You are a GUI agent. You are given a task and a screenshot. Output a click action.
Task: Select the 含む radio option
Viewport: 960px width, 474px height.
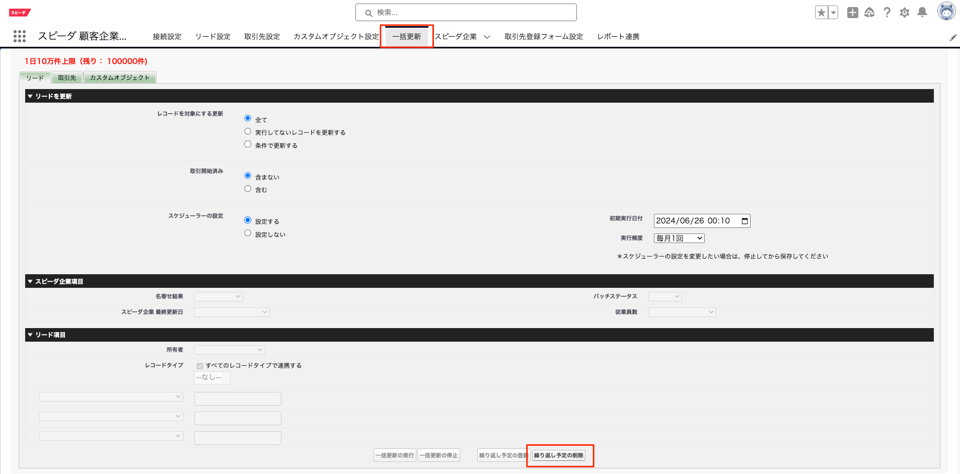pyautogui.click(x=248, y=189)
